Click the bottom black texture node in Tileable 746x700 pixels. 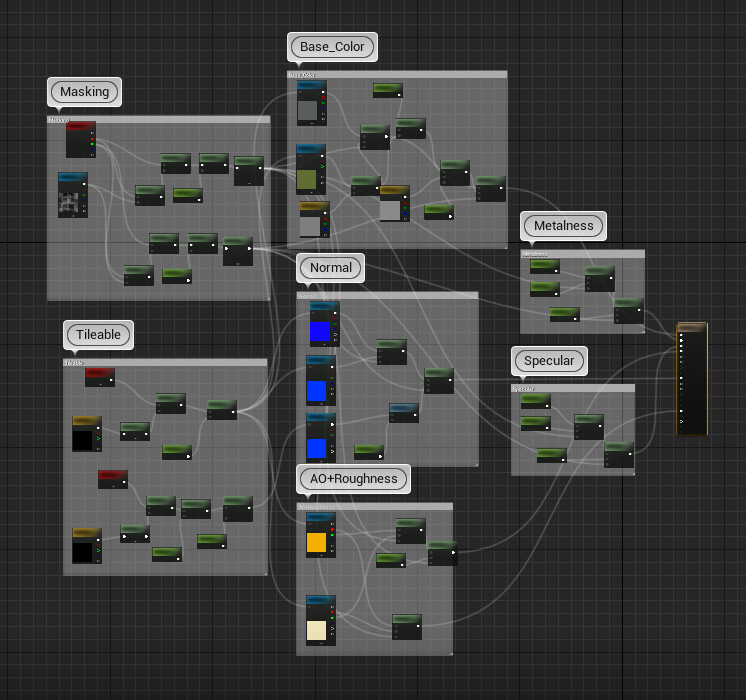(87, 546)
